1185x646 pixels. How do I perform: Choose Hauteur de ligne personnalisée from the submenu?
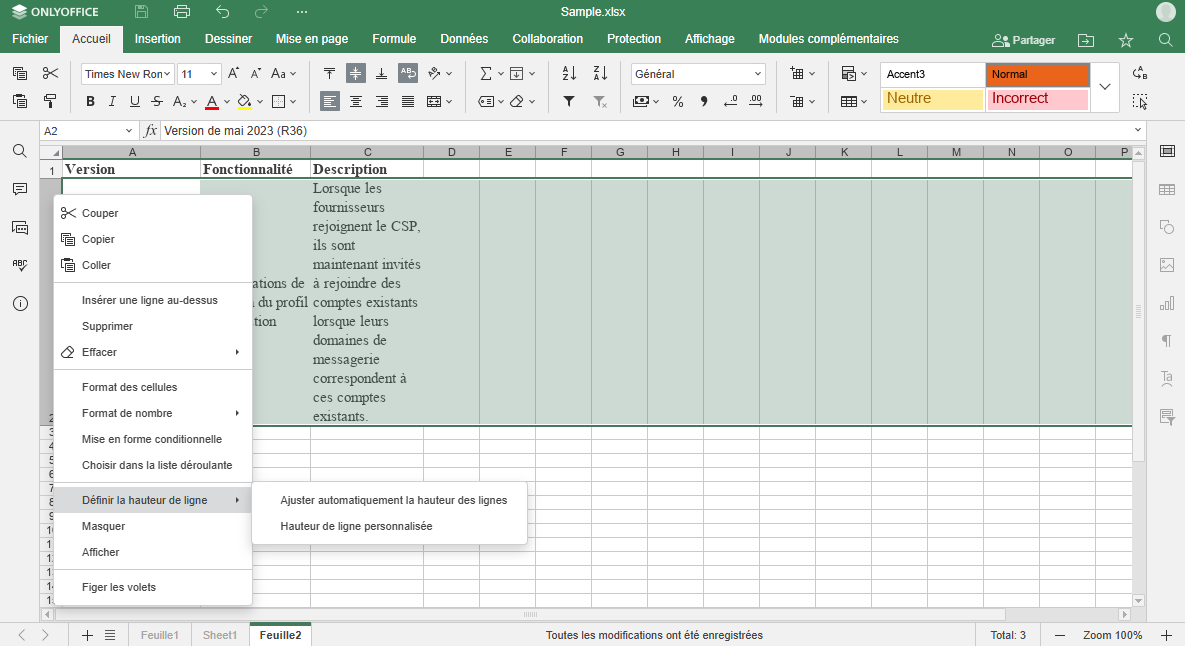[355, 525]
